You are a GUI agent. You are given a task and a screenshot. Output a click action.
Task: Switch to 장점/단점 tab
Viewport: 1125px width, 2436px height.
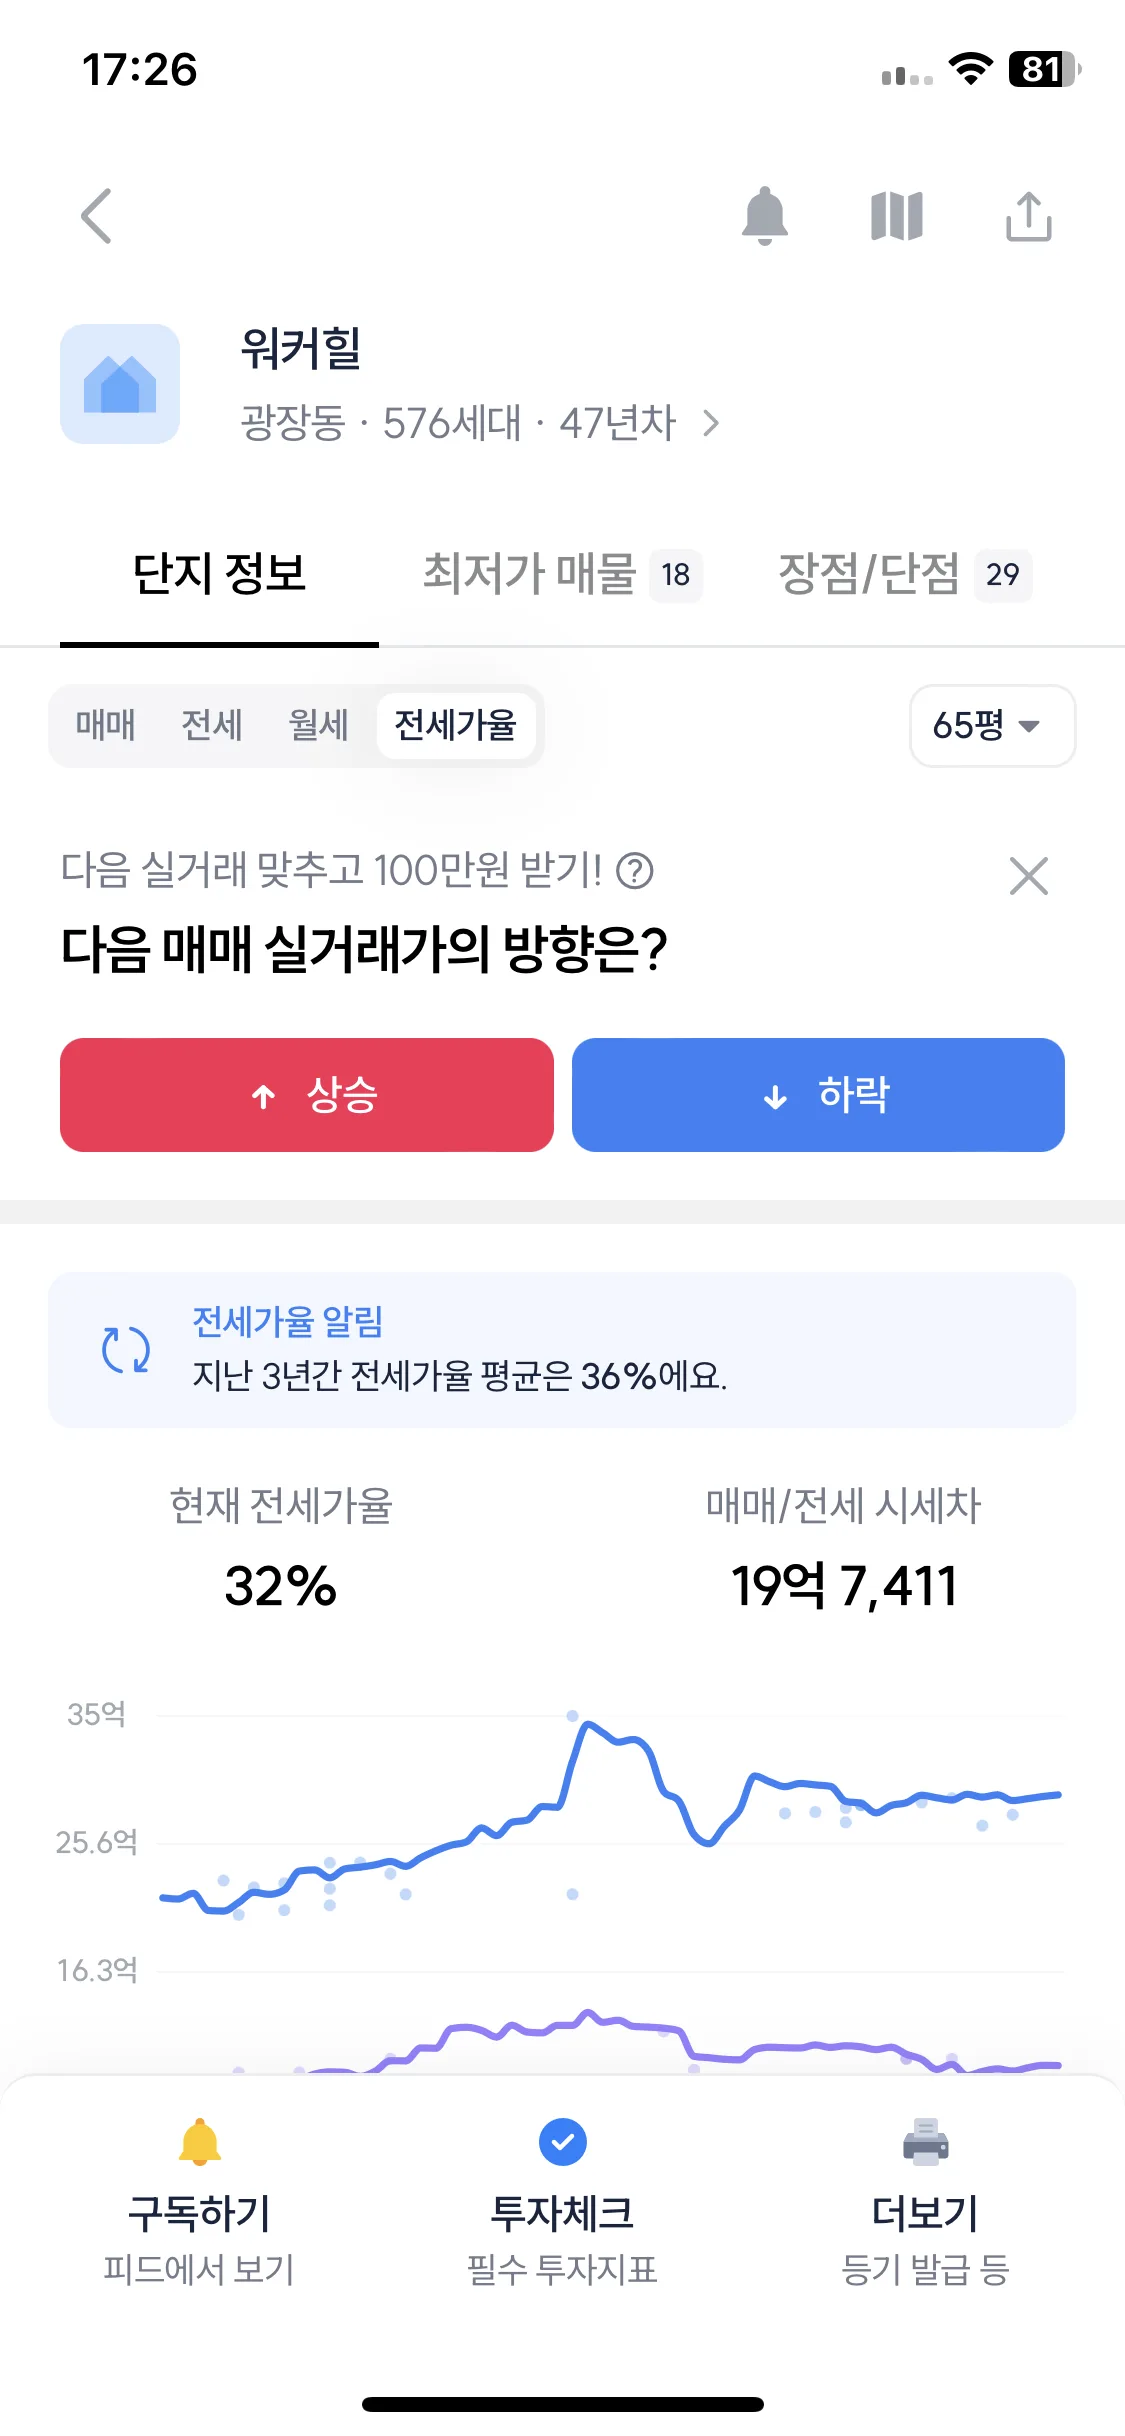pos(905,574)
